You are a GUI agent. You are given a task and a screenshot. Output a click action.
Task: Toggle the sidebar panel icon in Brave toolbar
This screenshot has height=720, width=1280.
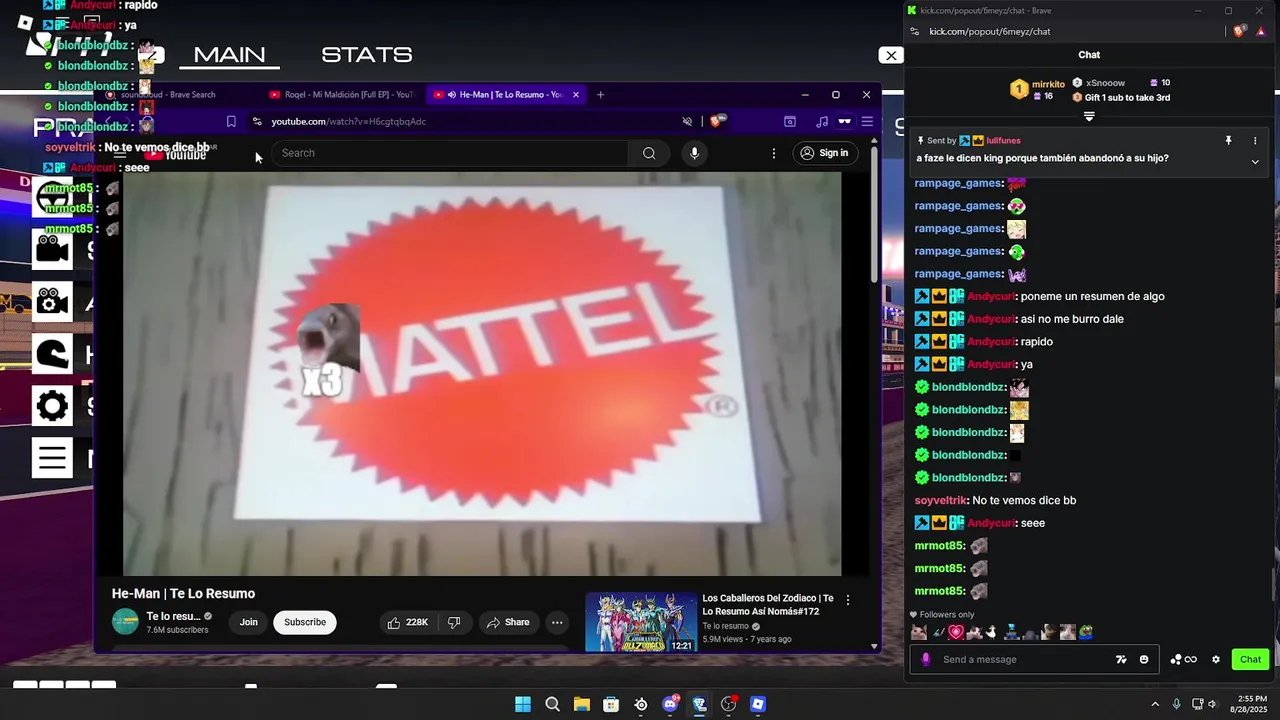pos(790,121)
